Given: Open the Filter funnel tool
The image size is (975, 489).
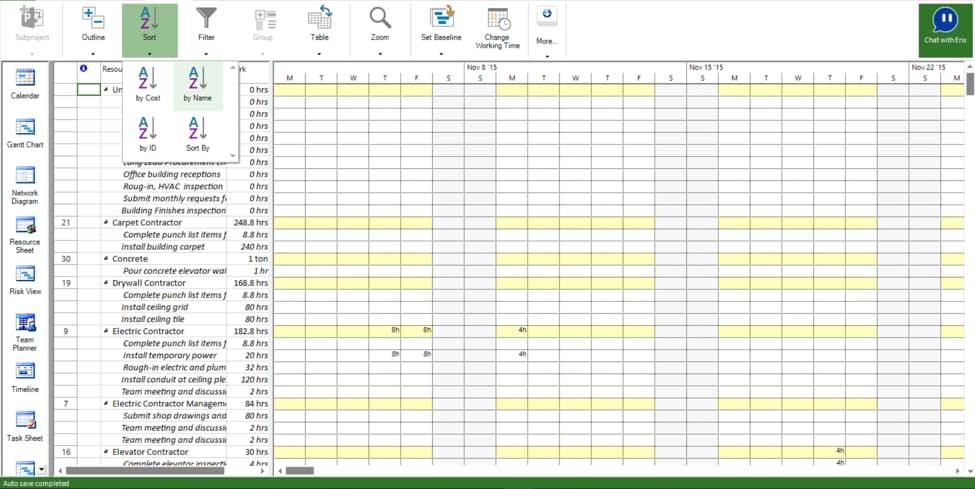Looking at the screenshot, I should (x=206, y=24).
